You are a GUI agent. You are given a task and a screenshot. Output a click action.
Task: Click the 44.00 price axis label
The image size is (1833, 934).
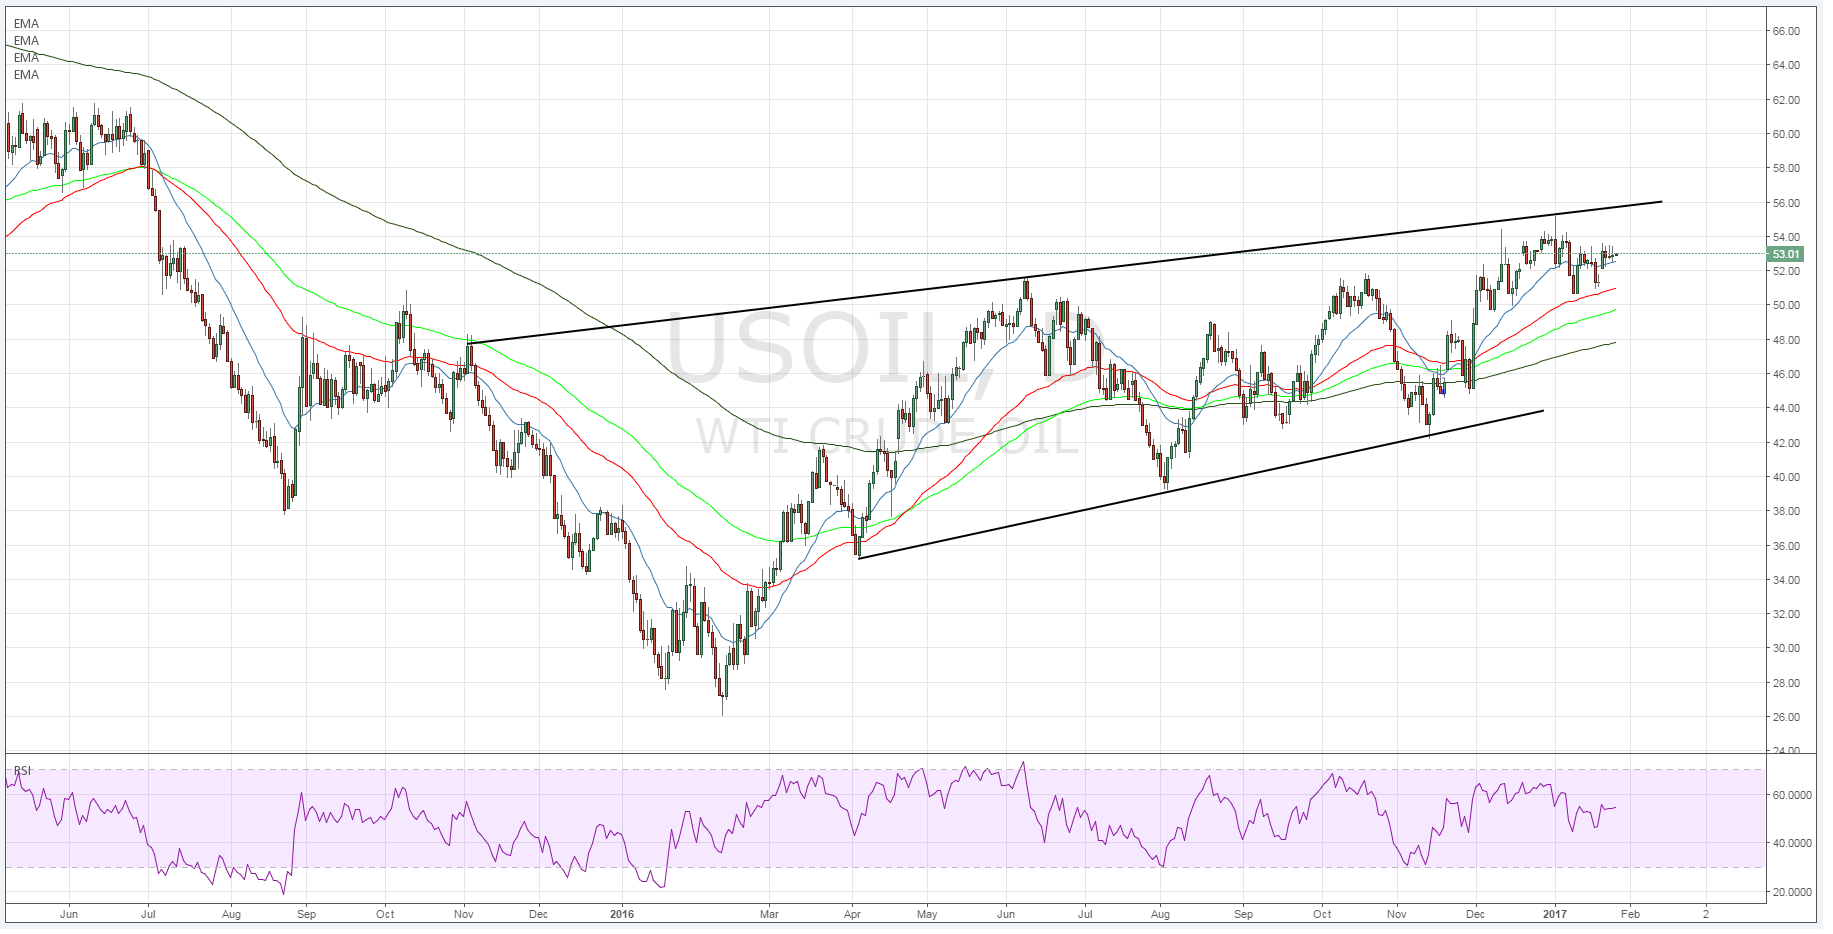coord(1786,408)
